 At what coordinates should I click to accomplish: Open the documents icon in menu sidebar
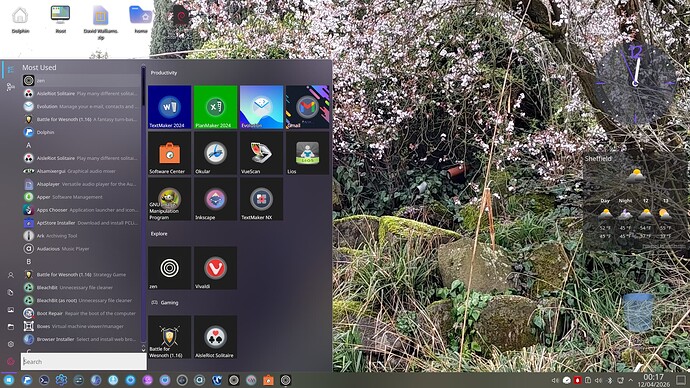(11, 292)
